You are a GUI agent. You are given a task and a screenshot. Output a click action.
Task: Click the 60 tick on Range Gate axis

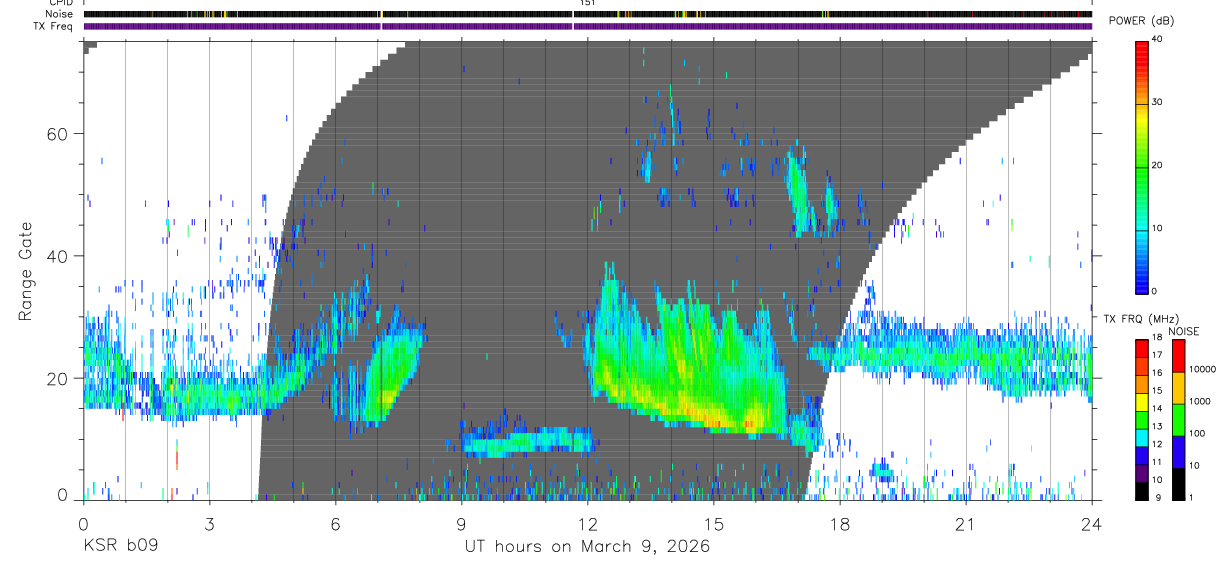pyautogui.click(x=59, y=133)
